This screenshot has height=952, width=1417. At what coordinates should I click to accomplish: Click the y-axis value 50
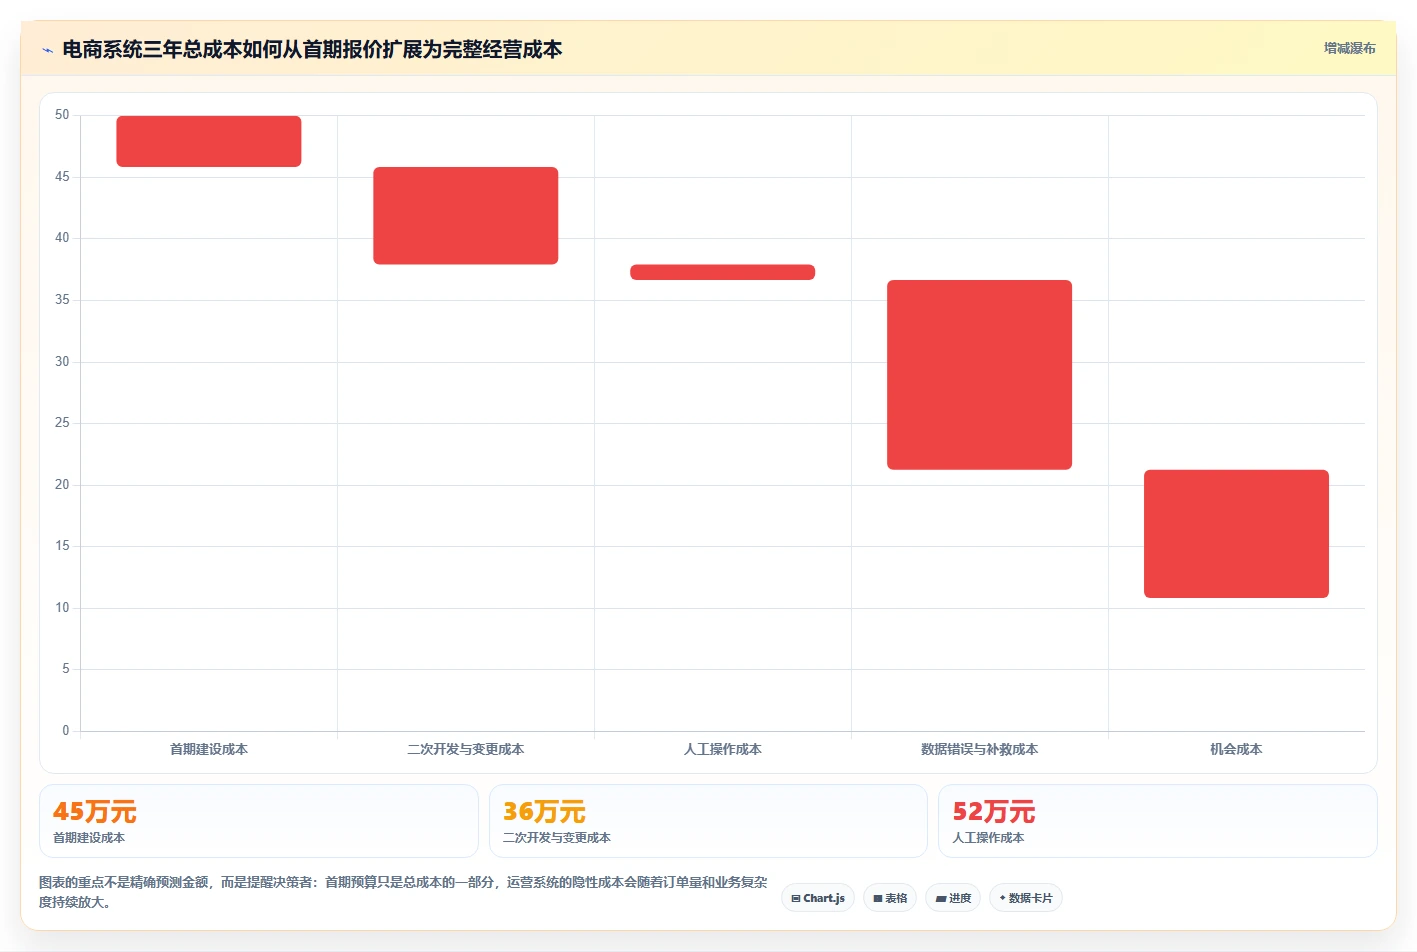pos(62,115)
